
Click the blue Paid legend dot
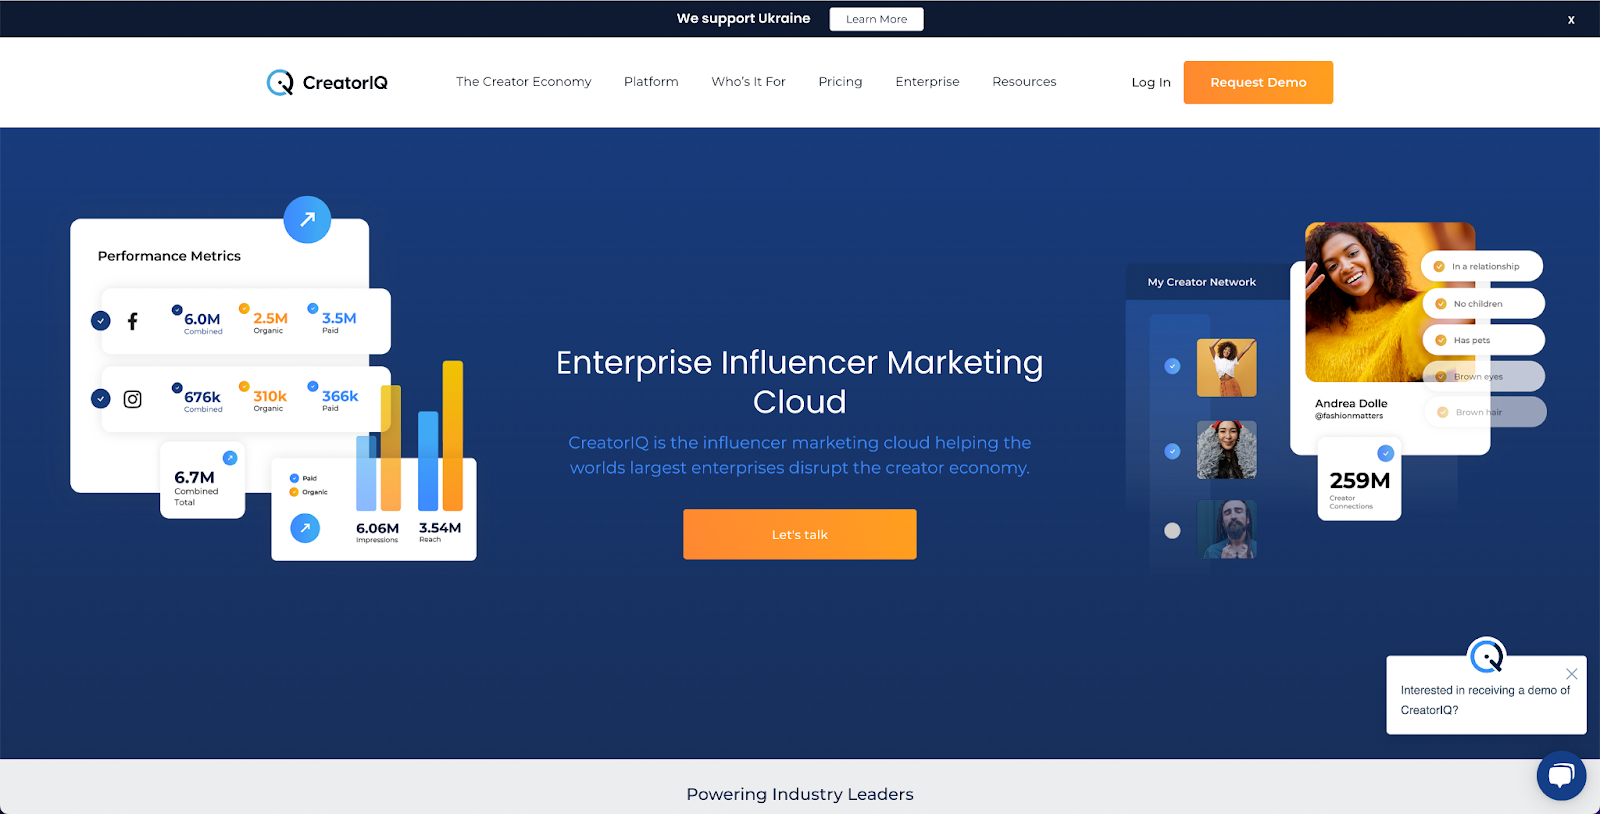tap(294, 478)
